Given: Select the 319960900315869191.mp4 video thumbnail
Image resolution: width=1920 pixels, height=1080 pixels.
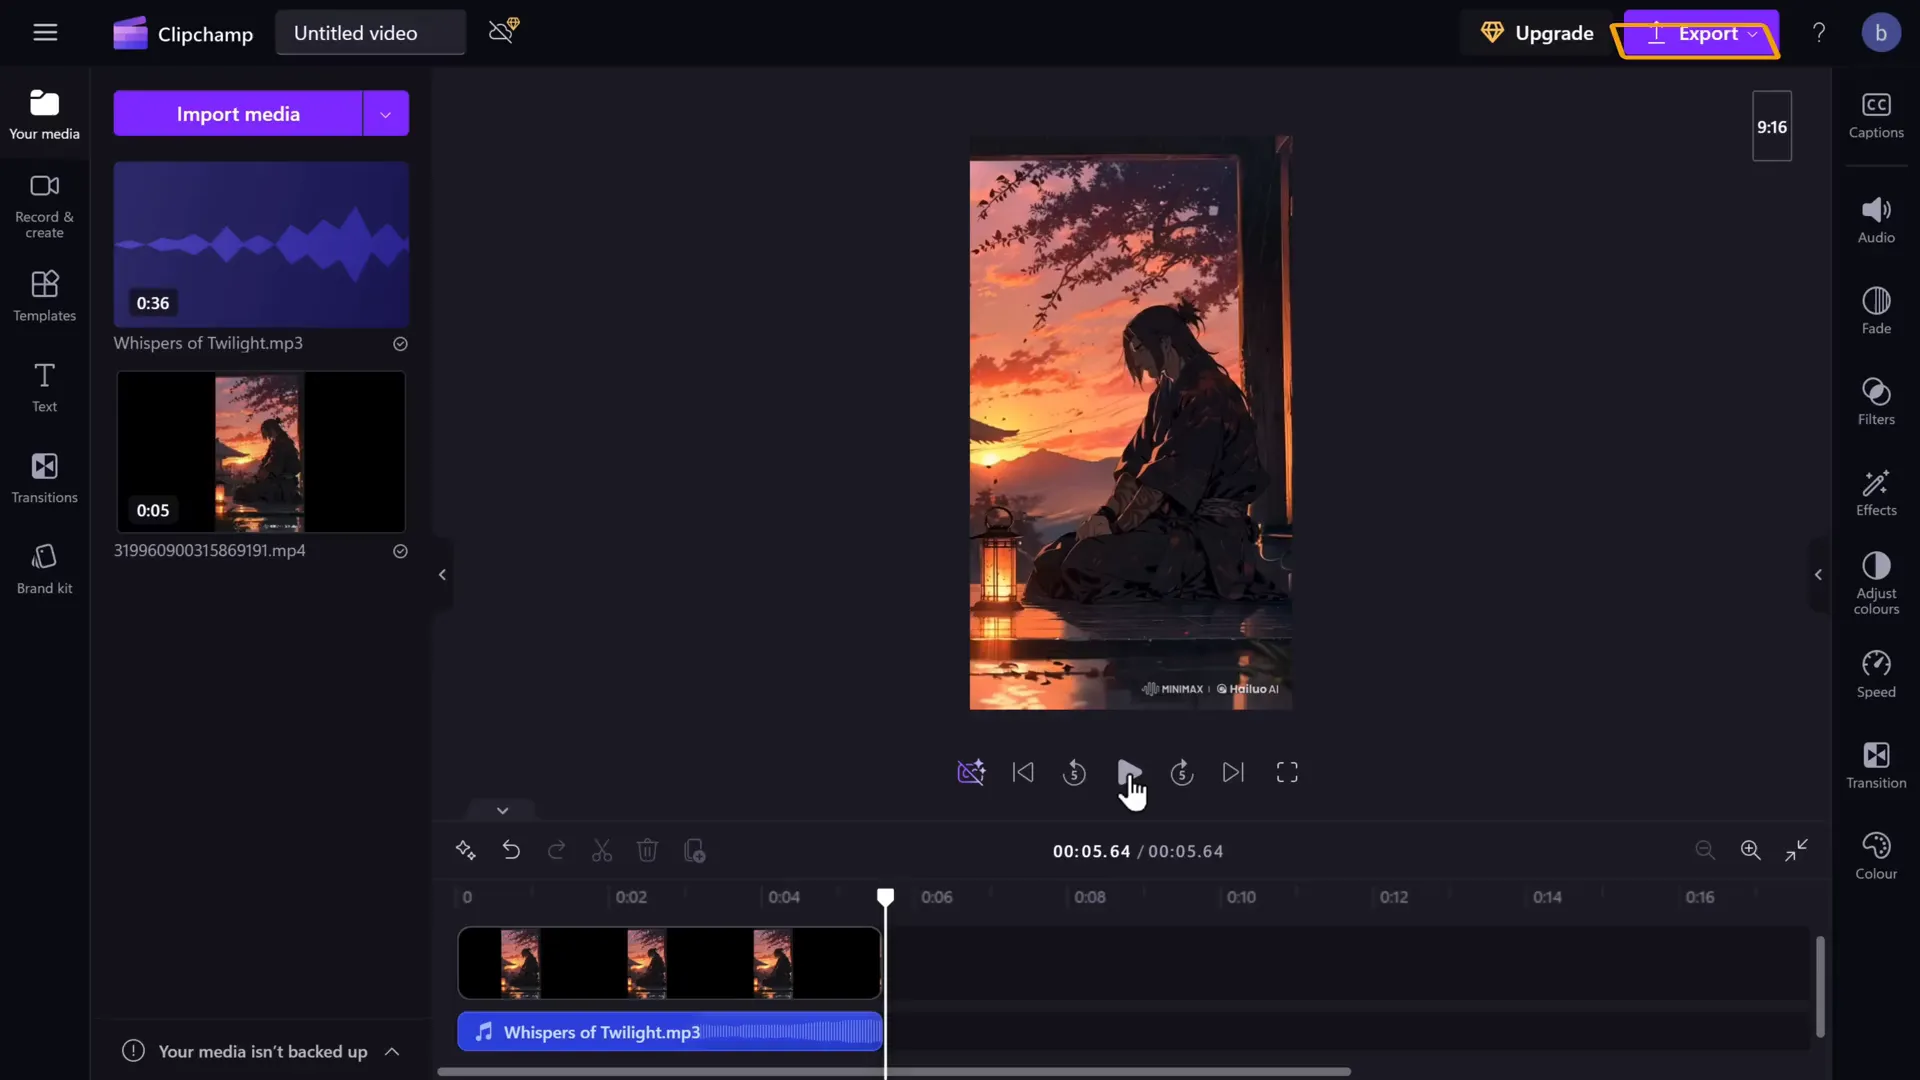Looking at the screenshot, I should coord(261,452).
